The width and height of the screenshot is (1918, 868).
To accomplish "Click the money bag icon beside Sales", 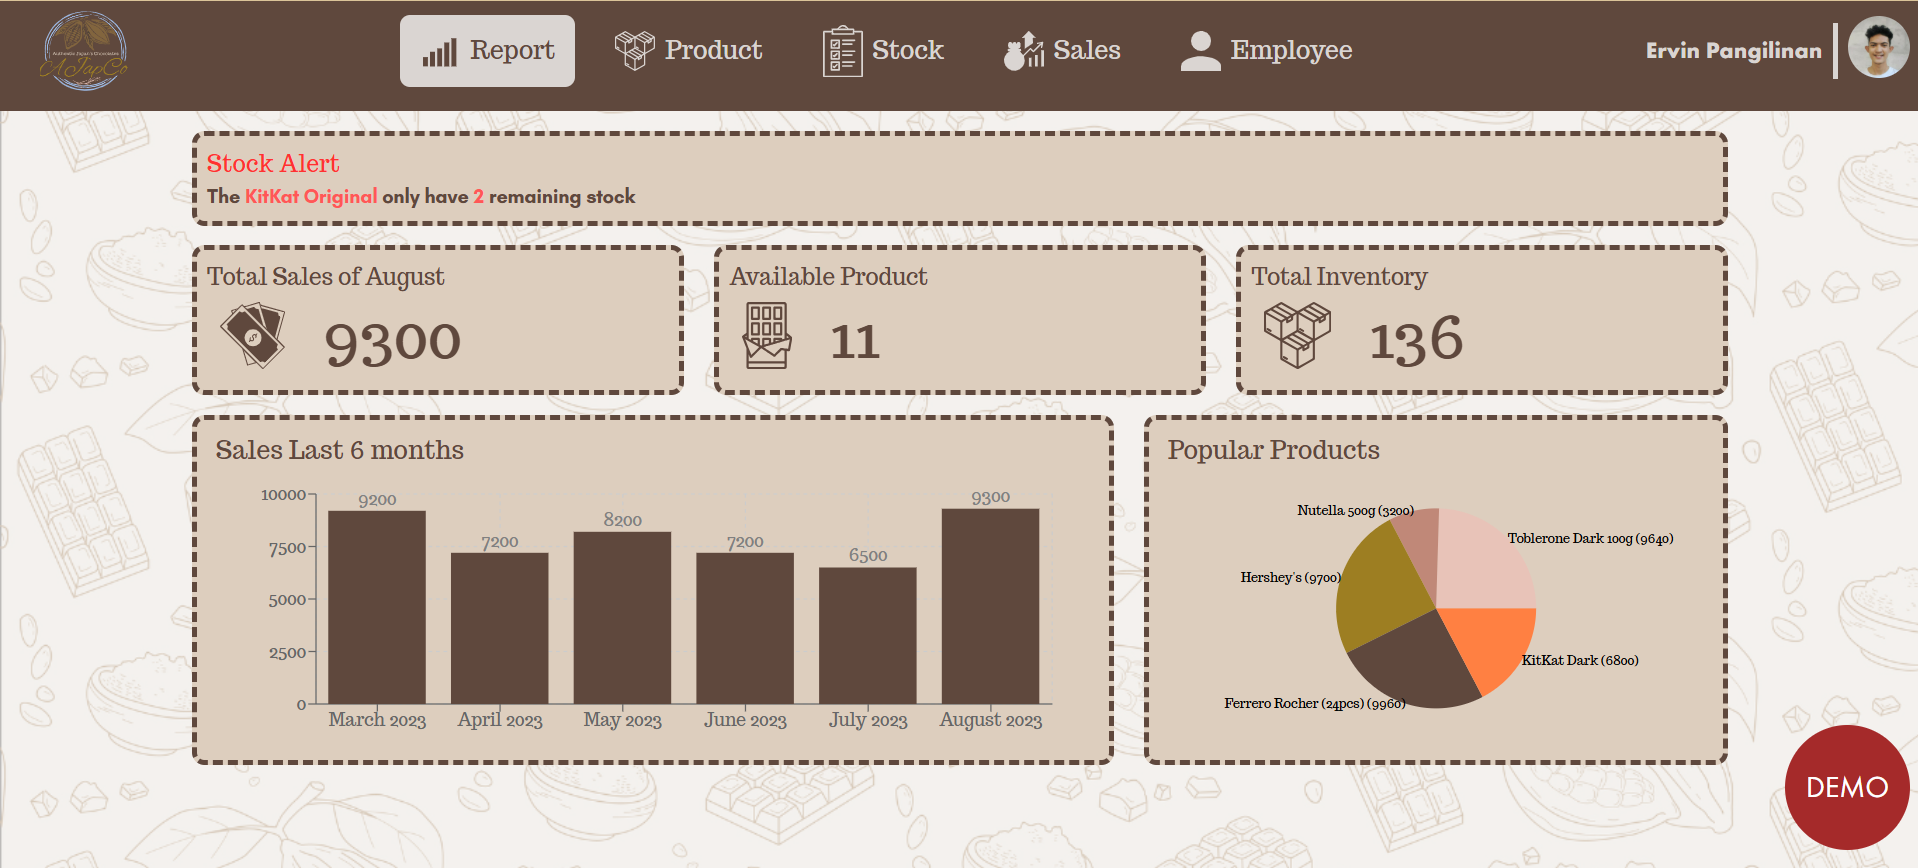I will [x=1024, y=50].
